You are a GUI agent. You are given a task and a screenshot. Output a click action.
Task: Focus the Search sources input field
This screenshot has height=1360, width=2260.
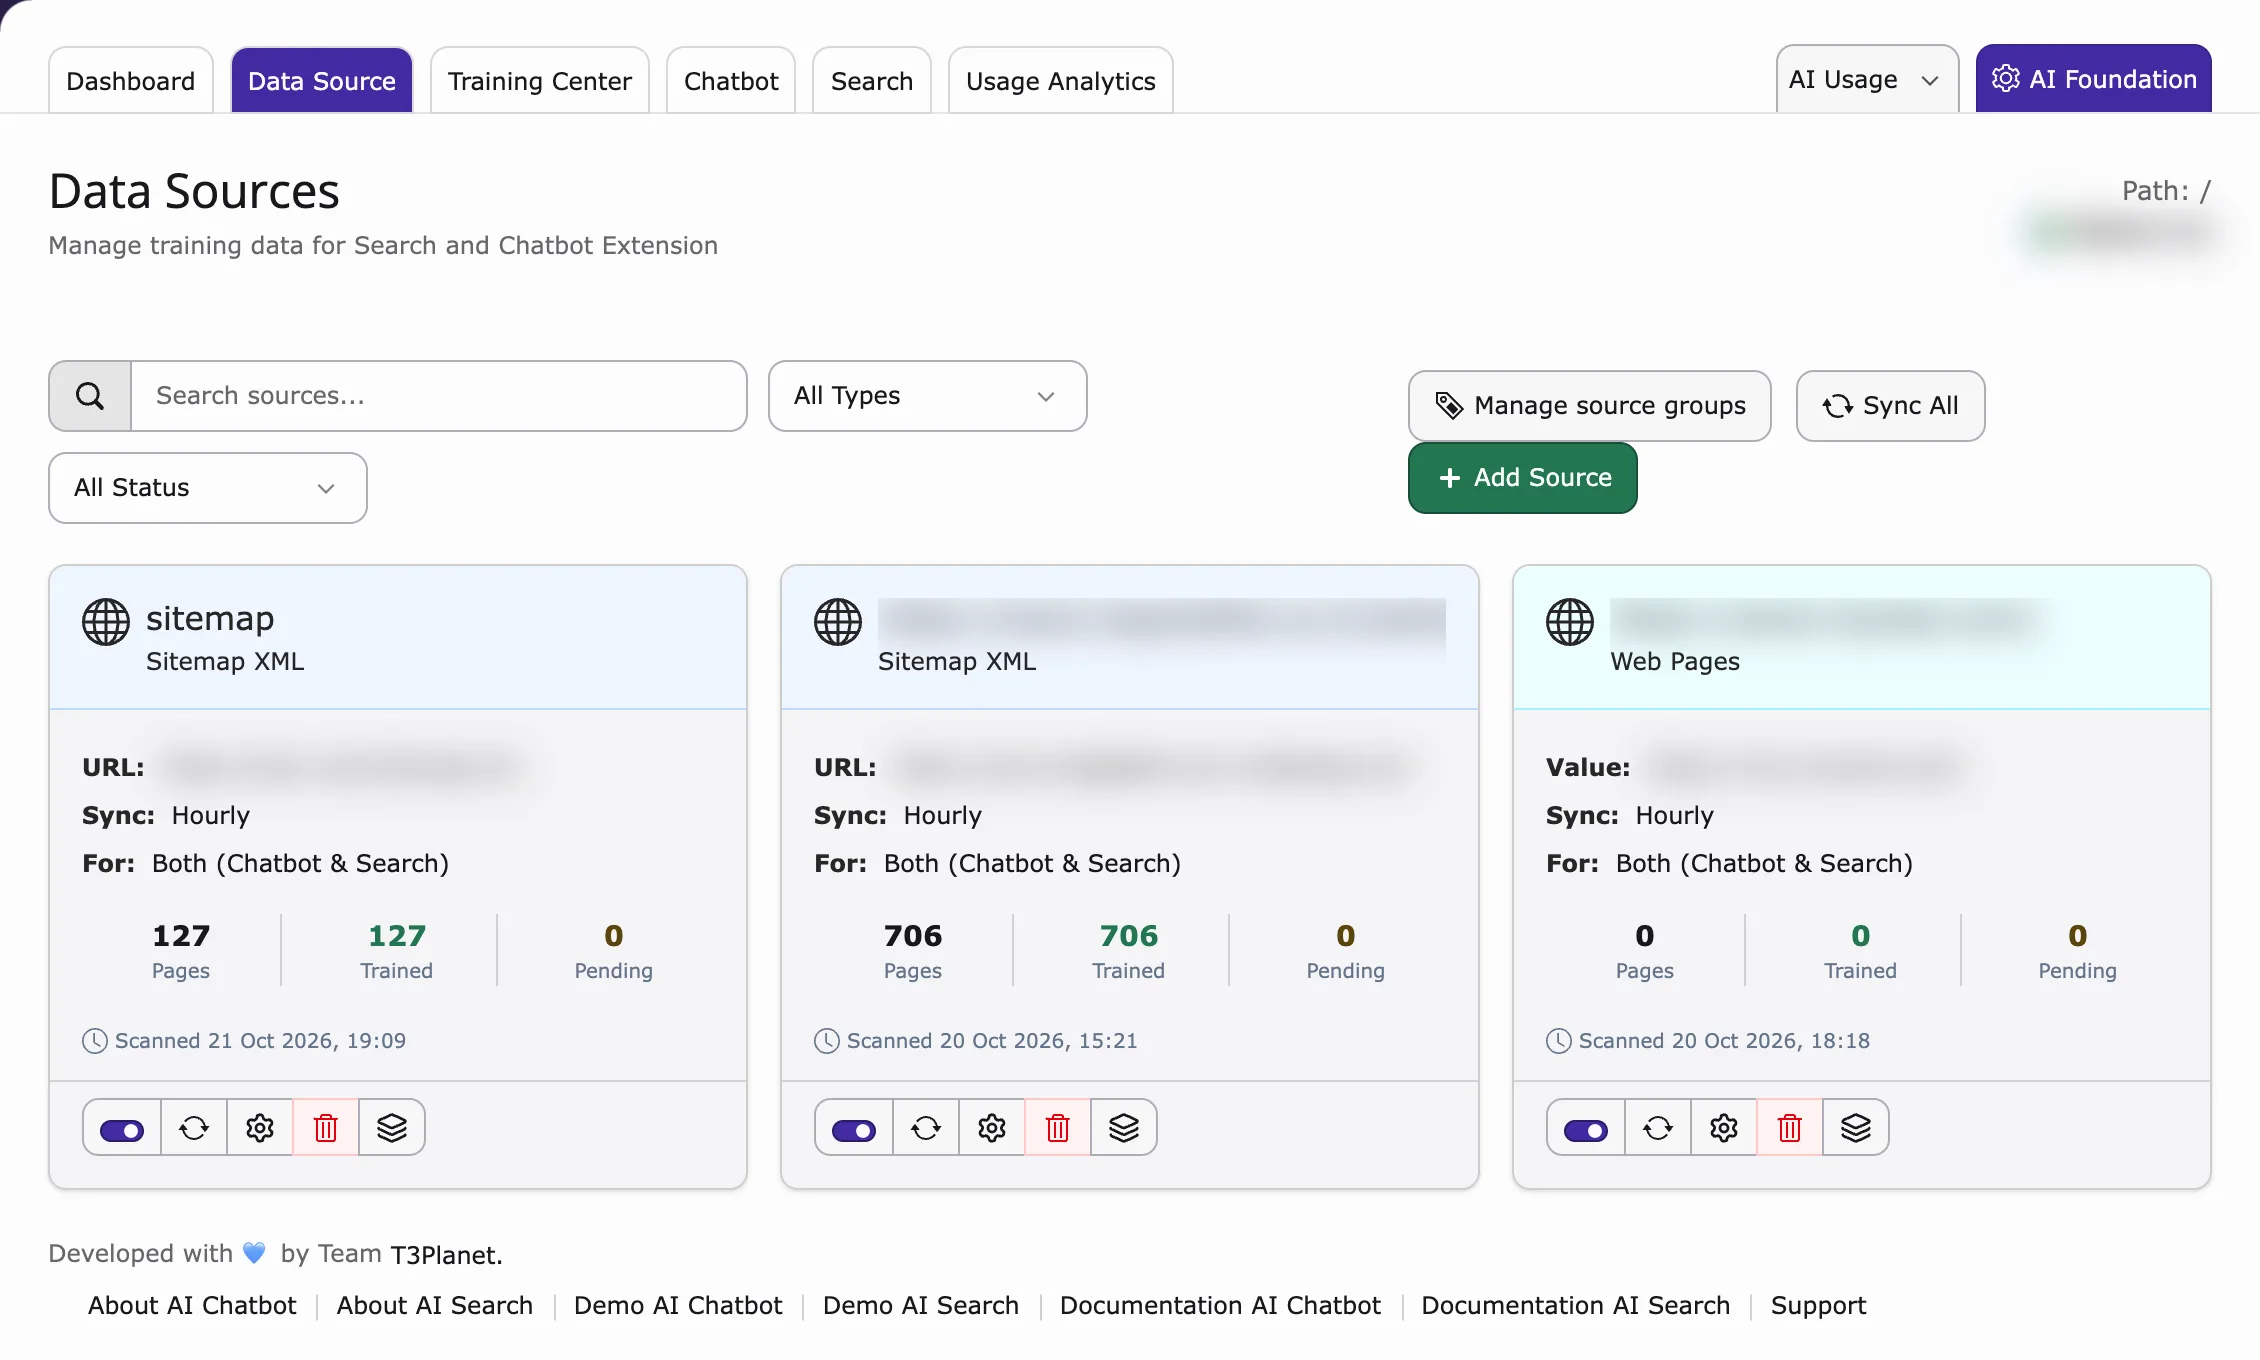439,396
